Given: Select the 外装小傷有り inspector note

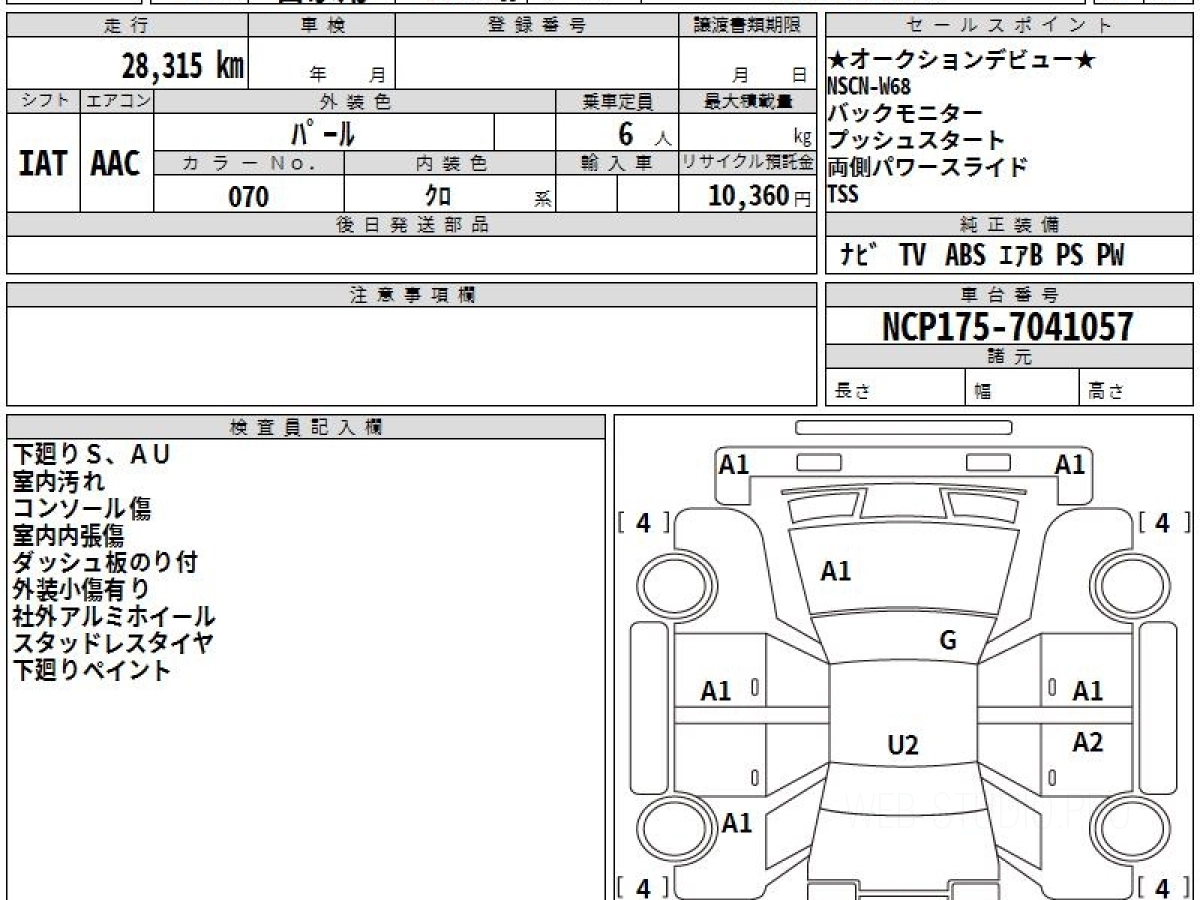Looking at the screenshot, I should [81, 590].
